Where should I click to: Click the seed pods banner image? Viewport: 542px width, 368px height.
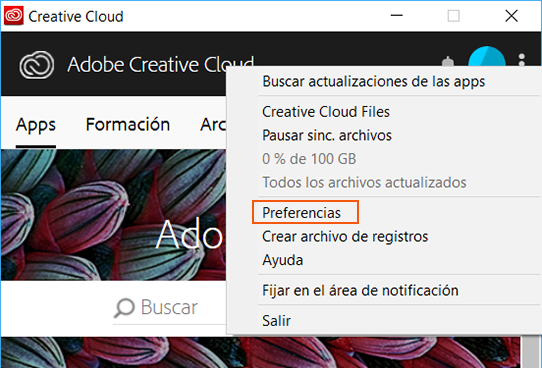pyautogui.click(x=113, y=214)
